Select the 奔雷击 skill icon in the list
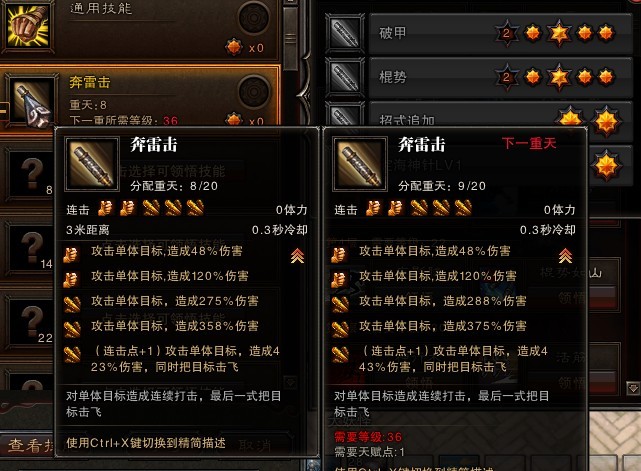This screenshot has width=641, height=471. click(32, 102)
